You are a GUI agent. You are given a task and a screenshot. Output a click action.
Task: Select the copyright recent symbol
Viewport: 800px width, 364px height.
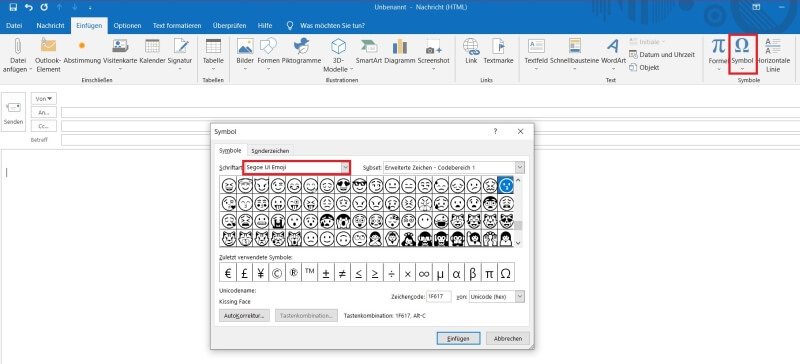tap(277, 273)
